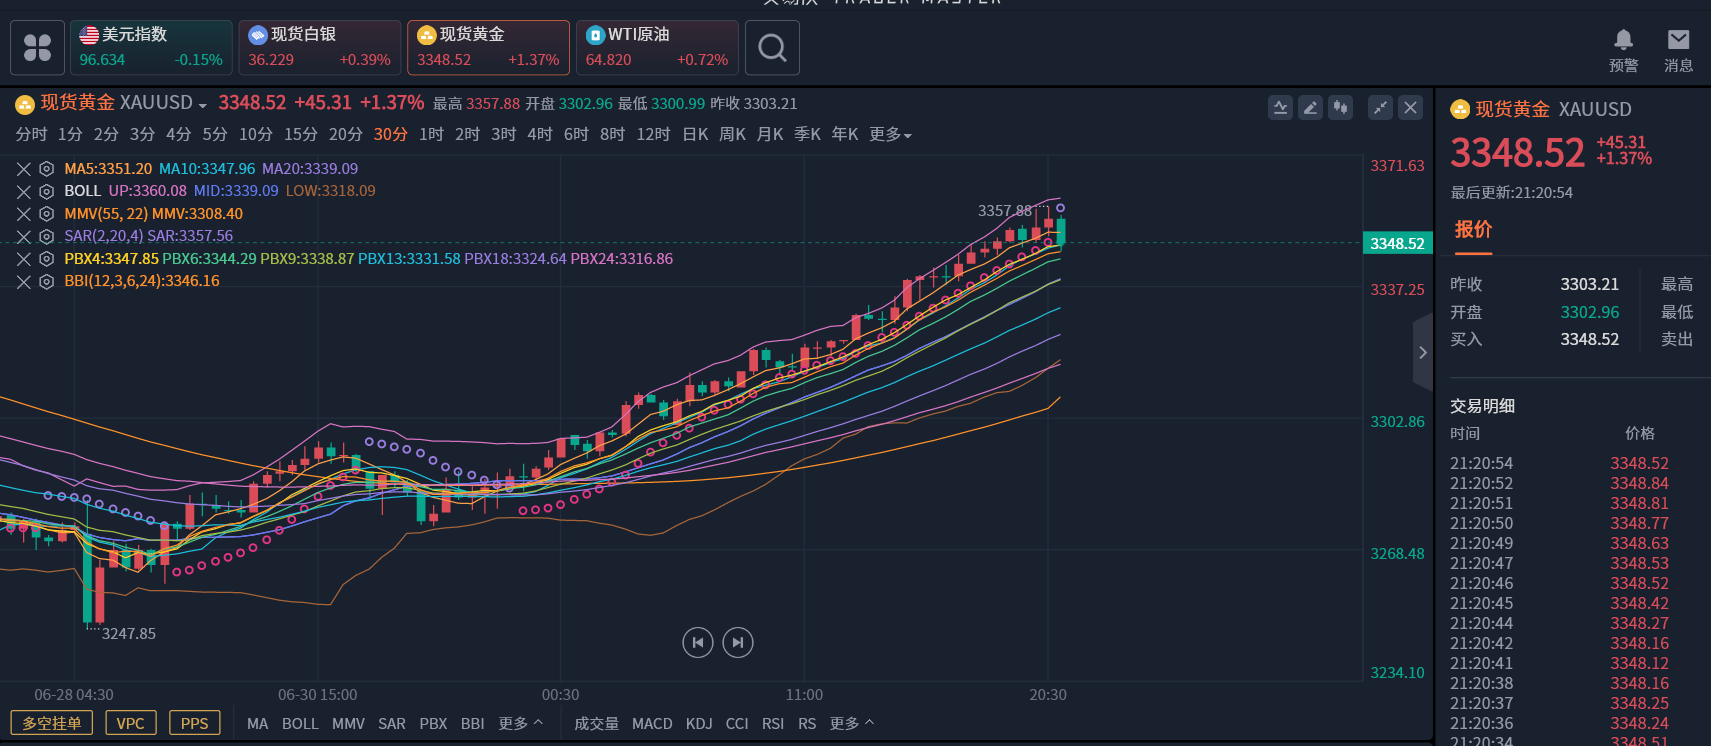The height and width of the screenshot is (746, 1711).
Task: Switch to 日K timeframe
Action: (x=695, y=134)
